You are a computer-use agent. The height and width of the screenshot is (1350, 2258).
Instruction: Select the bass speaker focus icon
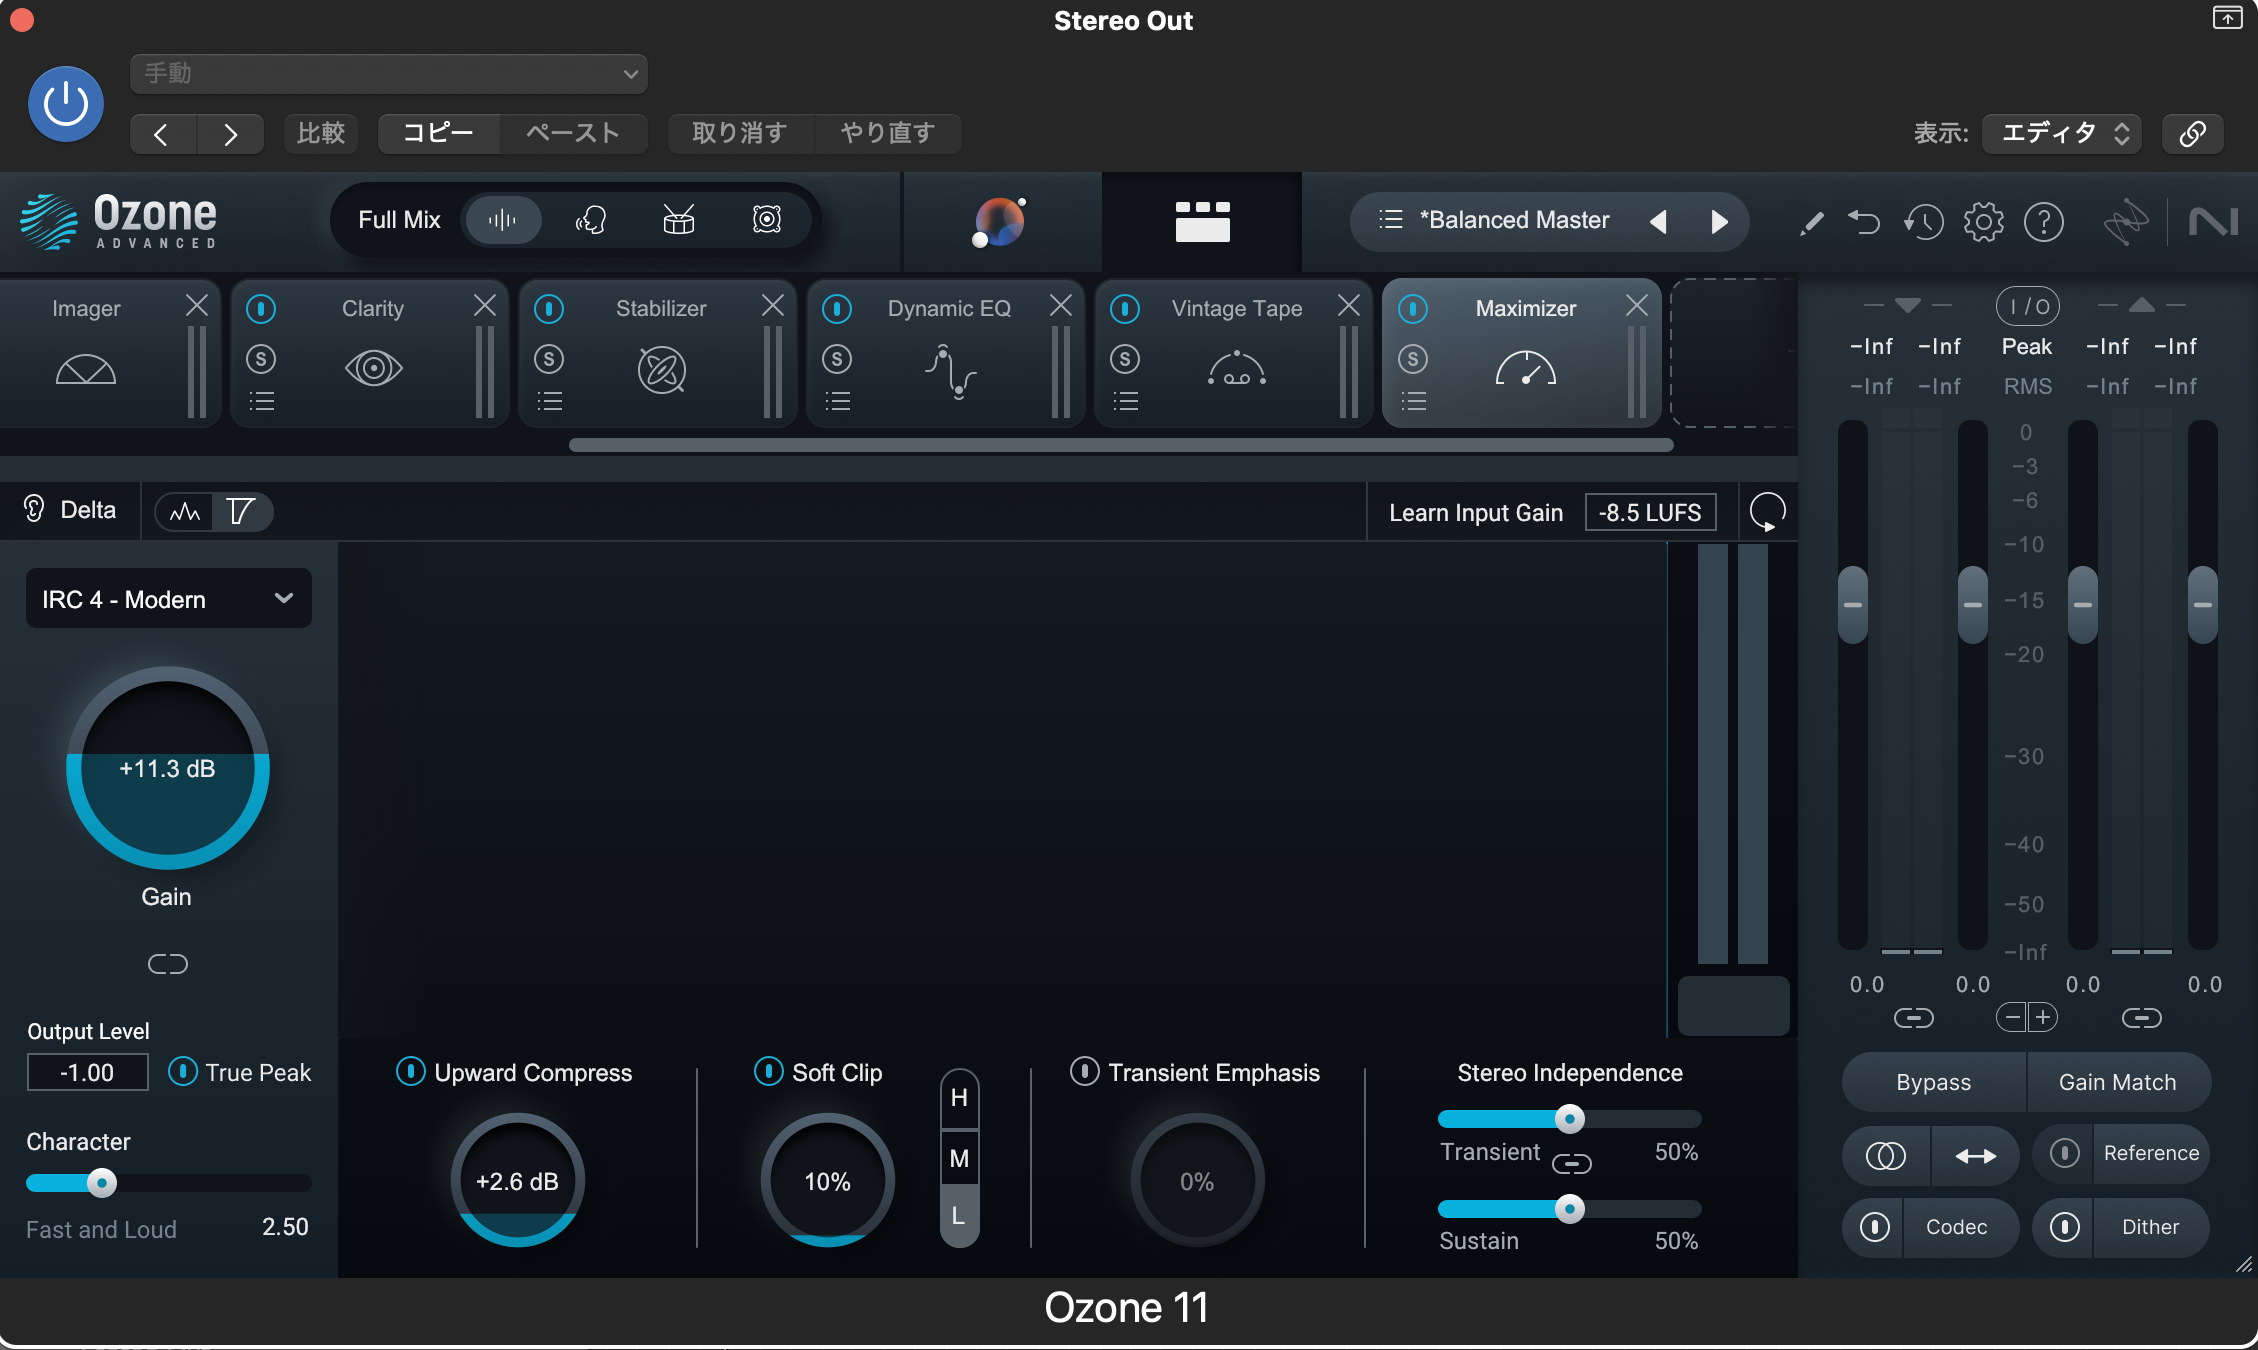tap(767, 220)
